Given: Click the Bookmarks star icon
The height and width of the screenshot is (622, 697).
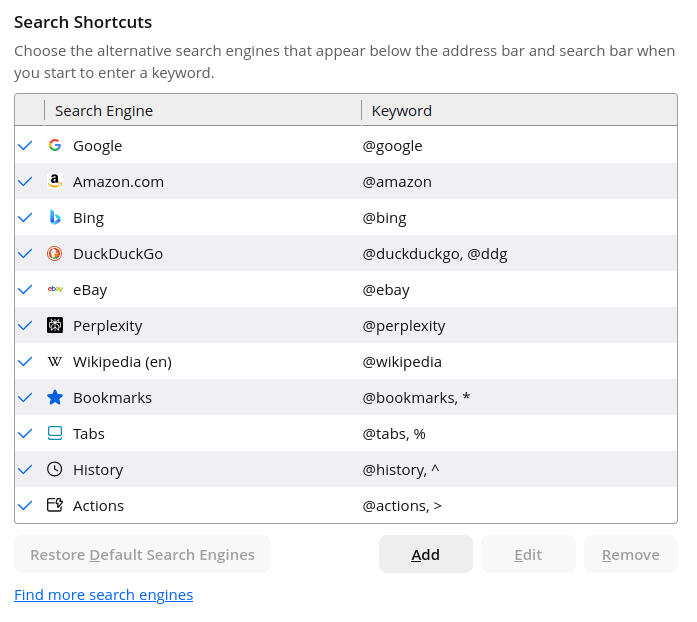Looking at the screenshot, I should (x=55, y=397).
